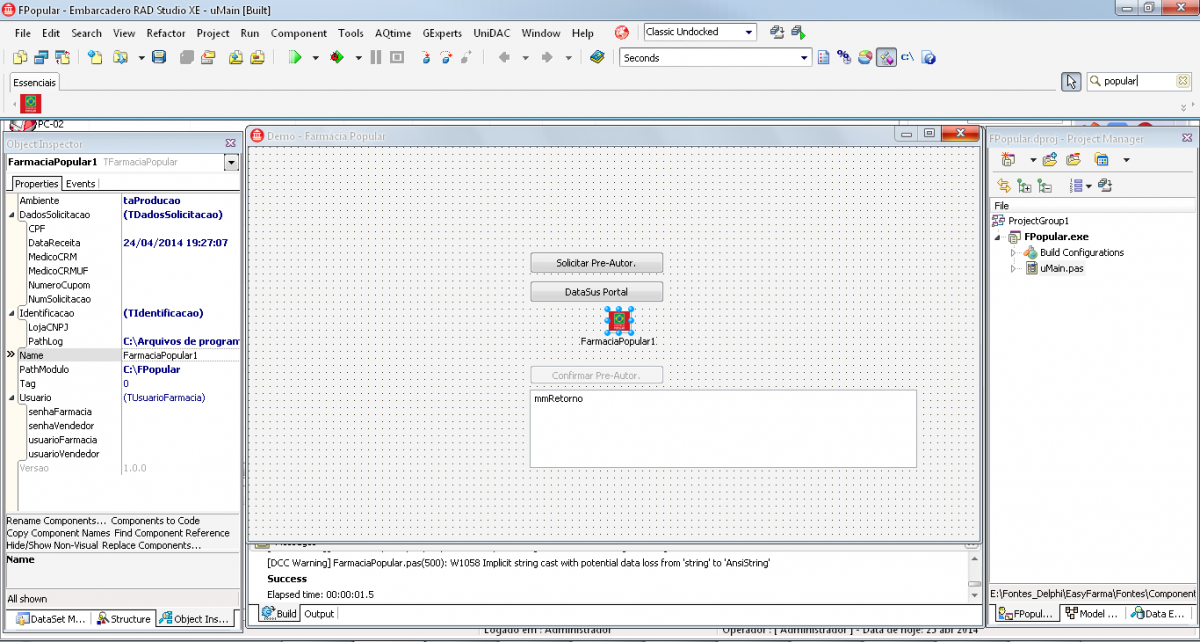1200x642 pixels.
Task: Click the Messages panel vertical scrollbar
Action: (x=975, y=575)
